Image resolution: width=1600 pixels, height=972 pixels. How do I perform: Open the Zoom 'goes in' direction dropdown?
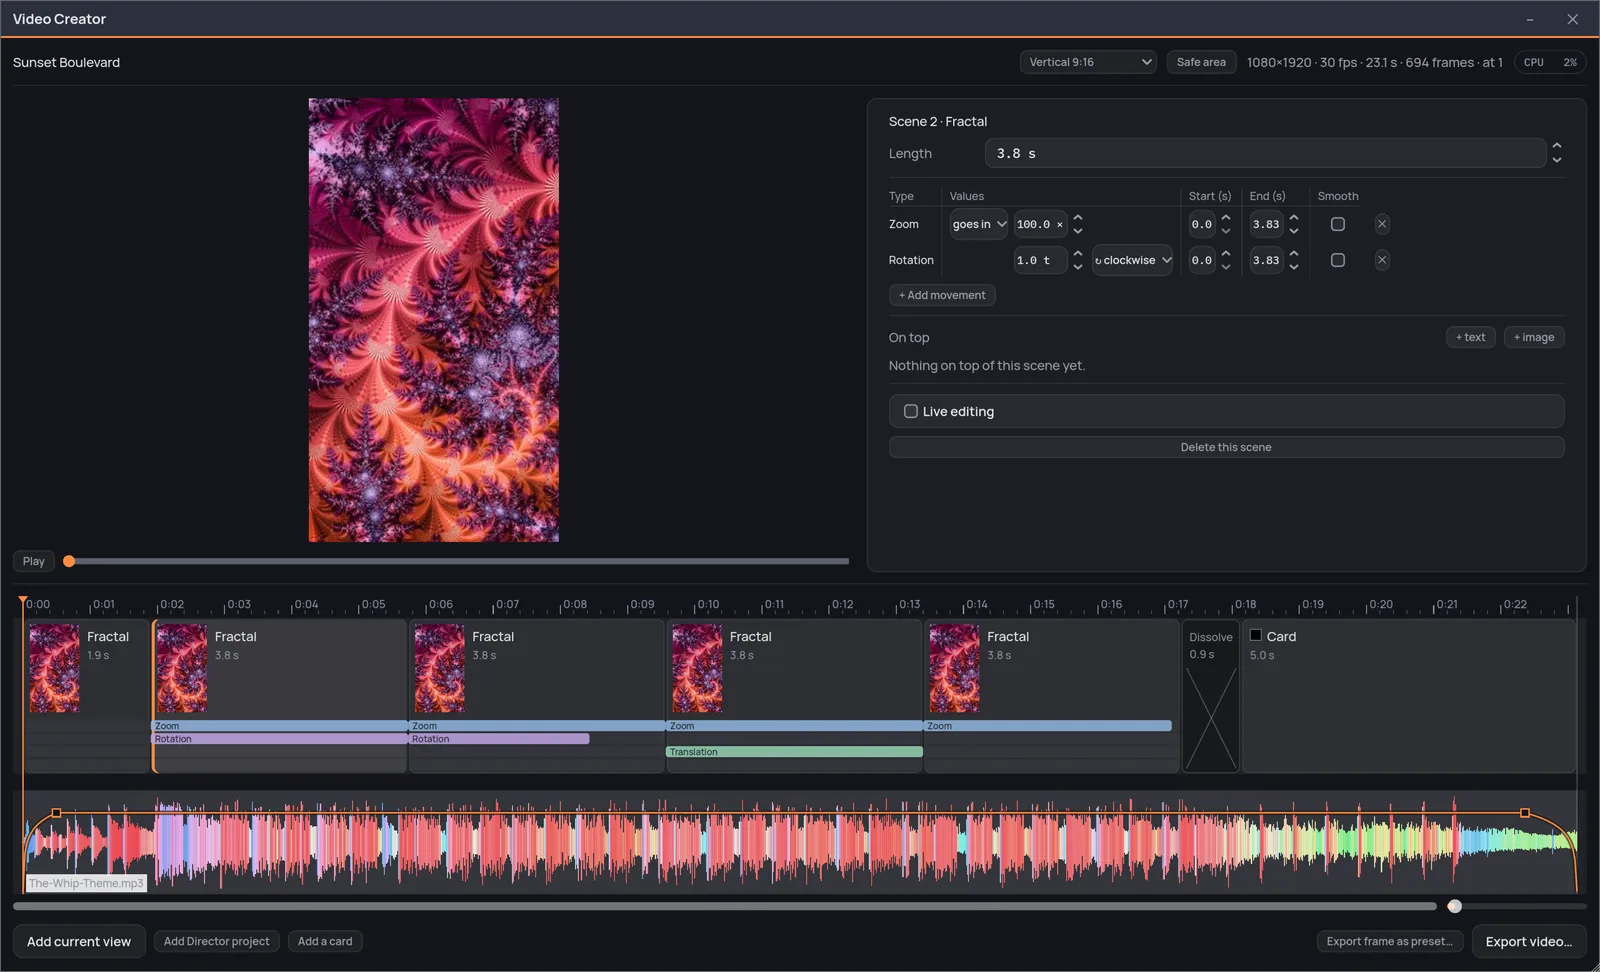point(979,224)
